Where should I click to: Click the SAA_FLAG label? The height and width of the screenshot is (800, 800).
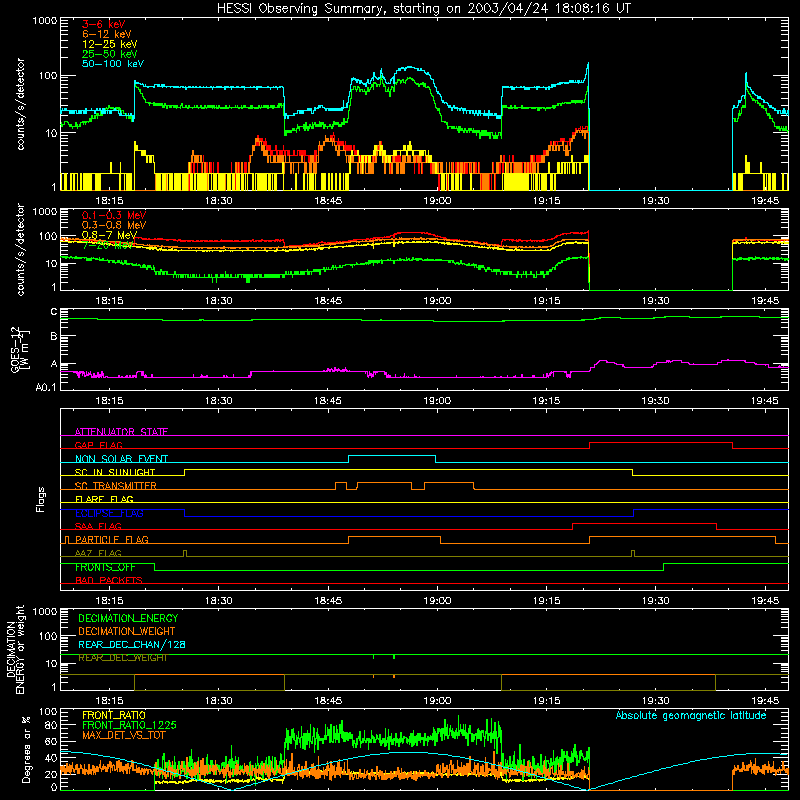pyautogui.click(x=98, y=526)
